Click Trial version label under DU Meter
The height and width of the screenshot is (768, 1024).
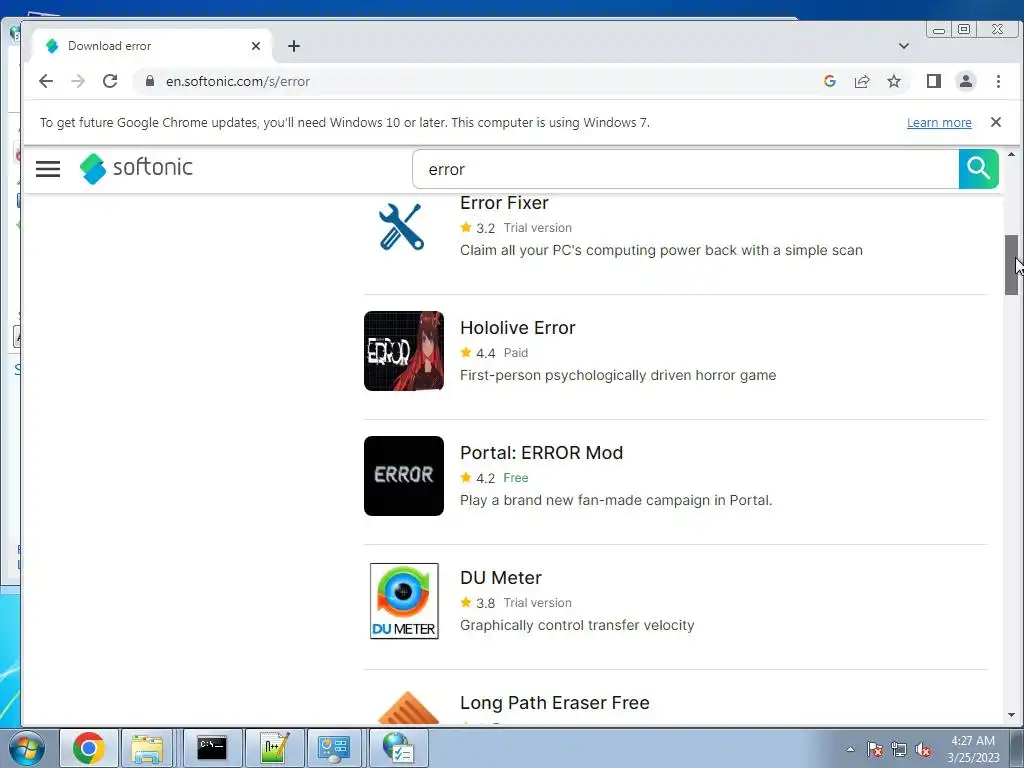(537, 602)
